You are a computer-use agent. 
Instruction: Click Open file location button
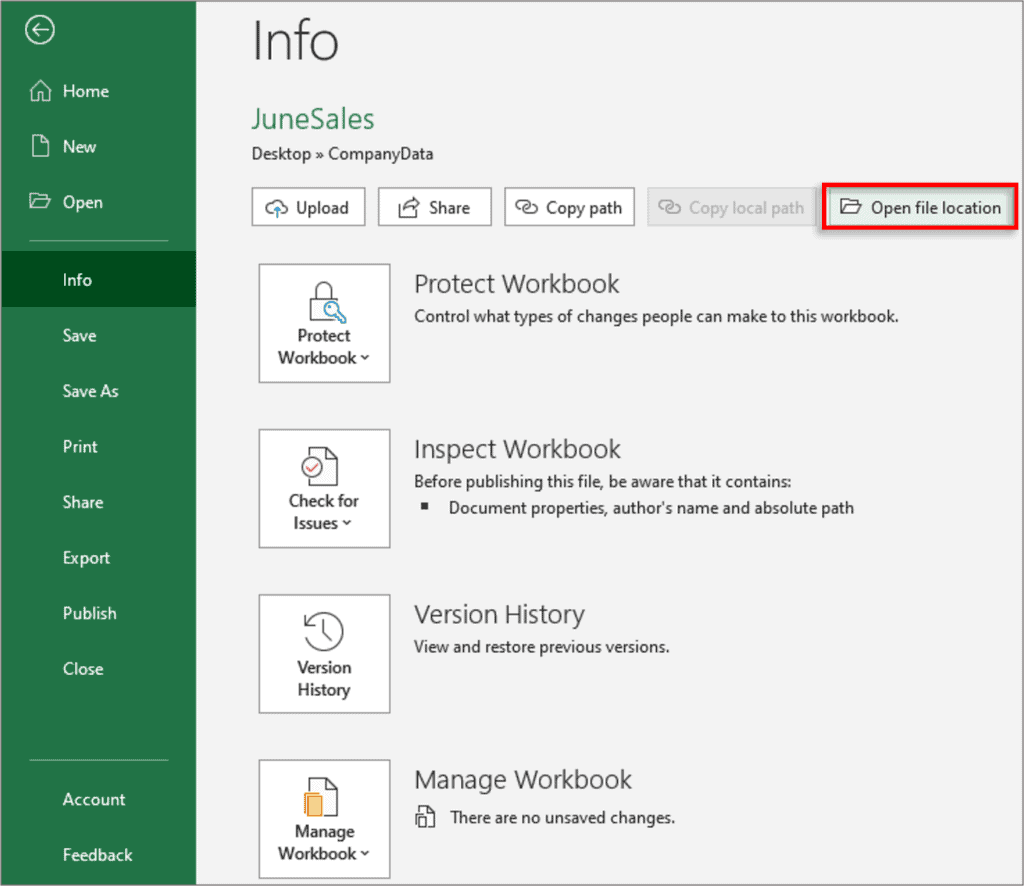tap(920, 208)
